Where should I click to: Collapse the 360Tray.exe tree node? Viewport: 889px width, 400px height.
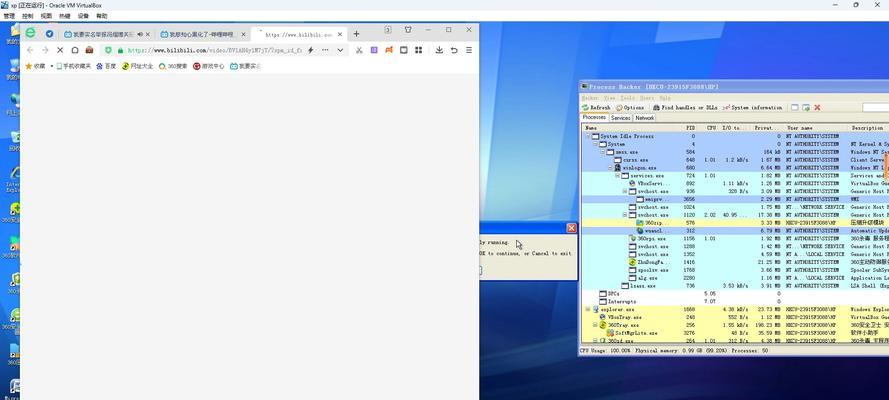tap(596, 326)
